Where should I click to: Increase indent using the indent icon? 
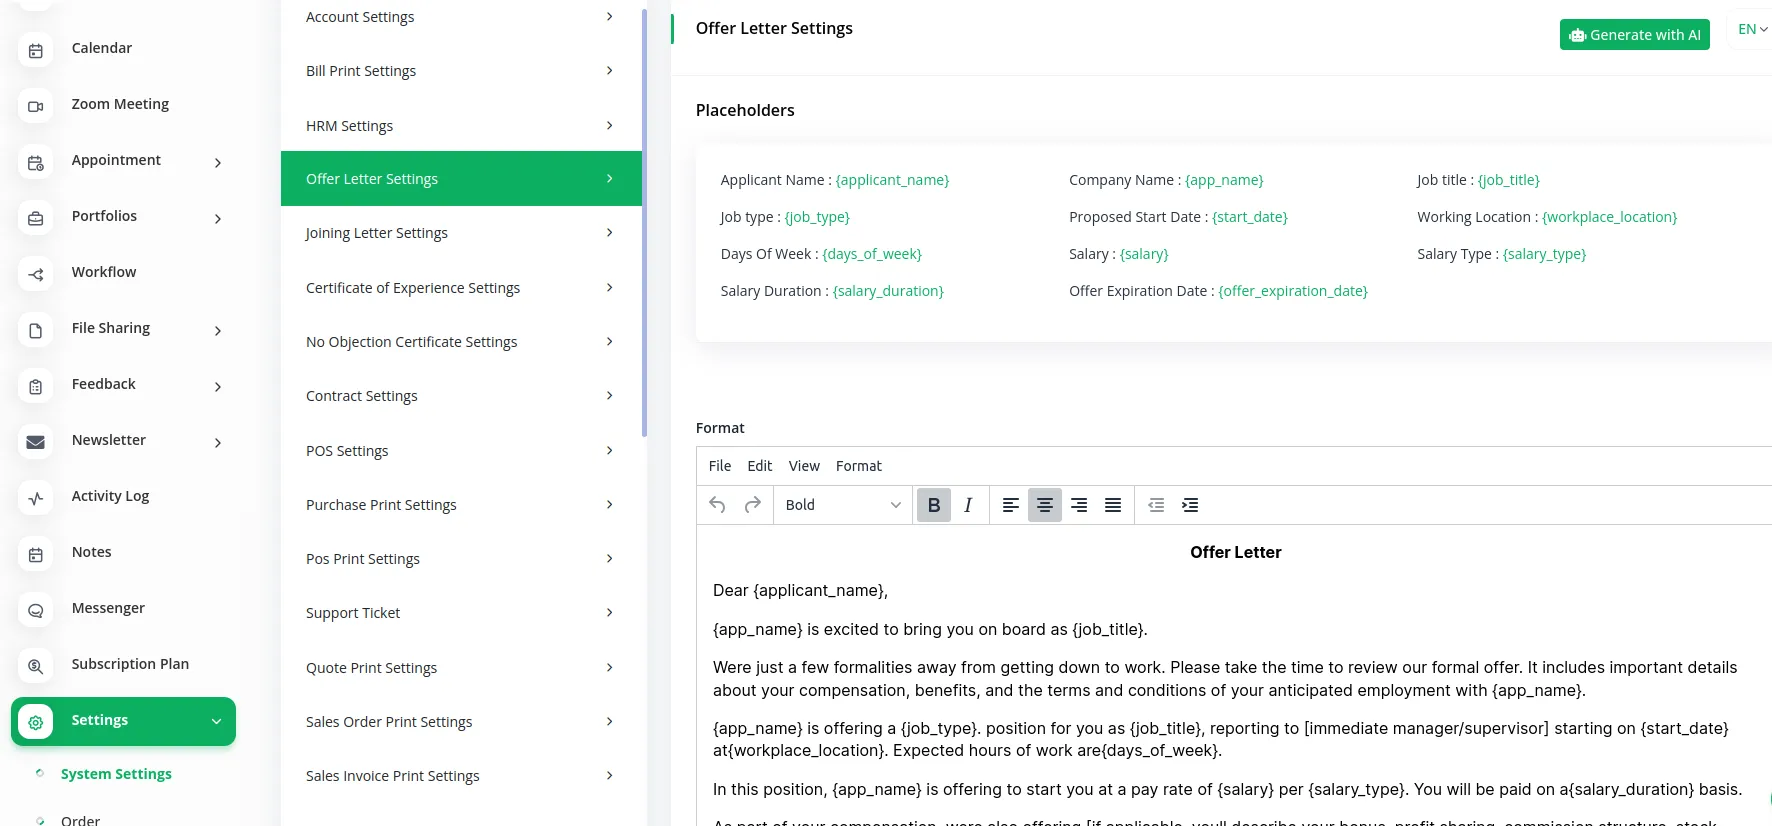(1190, 505)
